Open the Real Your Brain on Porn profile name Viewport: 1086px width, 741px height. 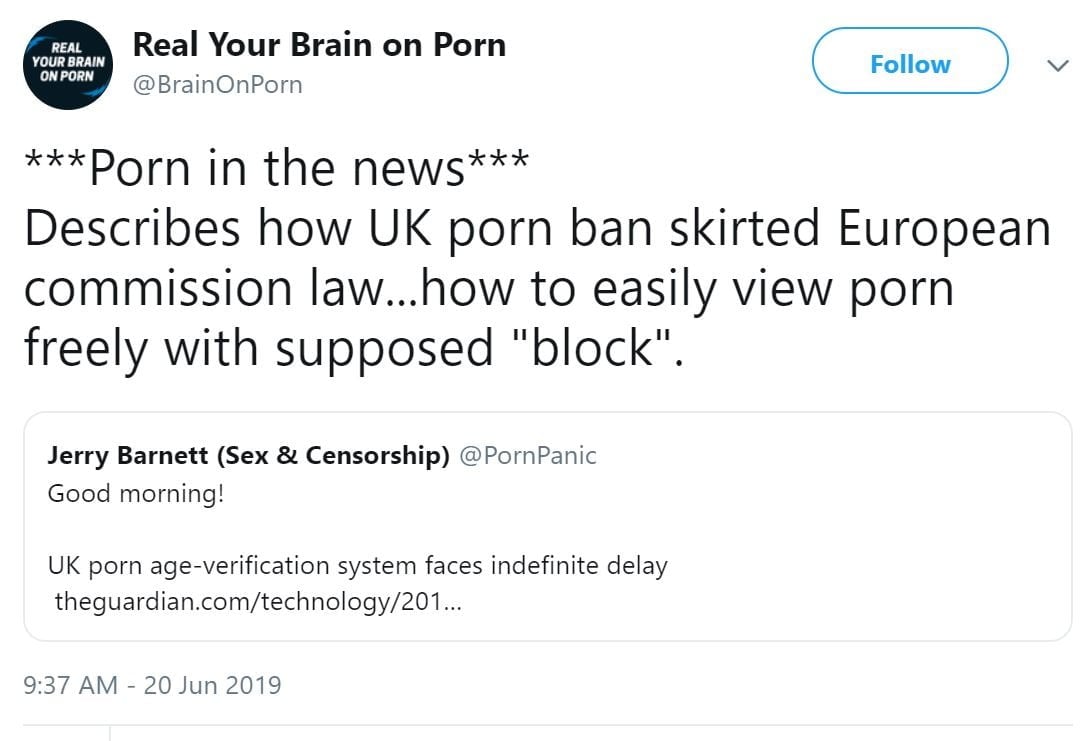tap(319, 45)
